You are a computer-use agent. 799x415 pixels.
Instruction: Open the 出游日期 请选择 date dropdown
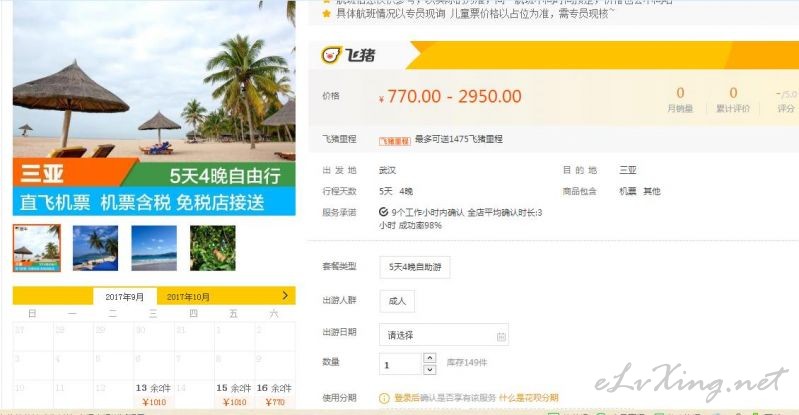coord(444,335)
